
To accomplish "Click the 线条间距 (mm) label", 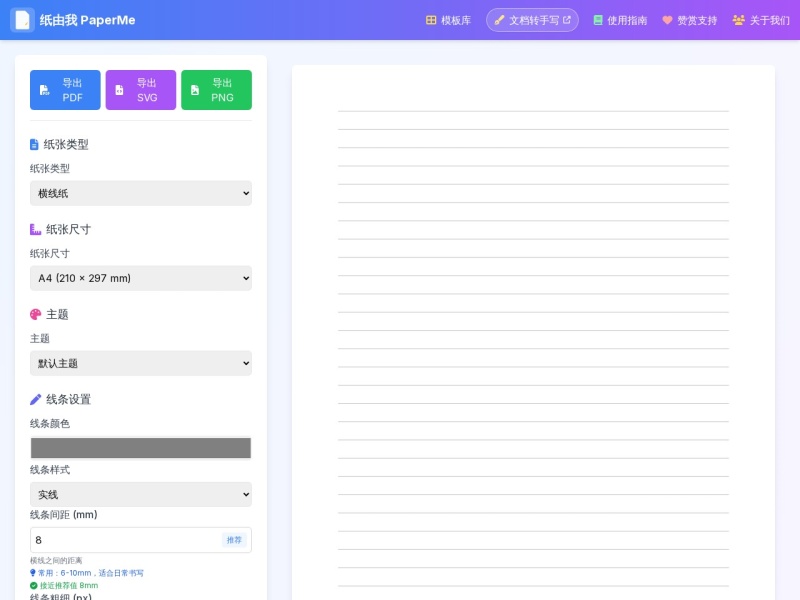I will 64,515.
